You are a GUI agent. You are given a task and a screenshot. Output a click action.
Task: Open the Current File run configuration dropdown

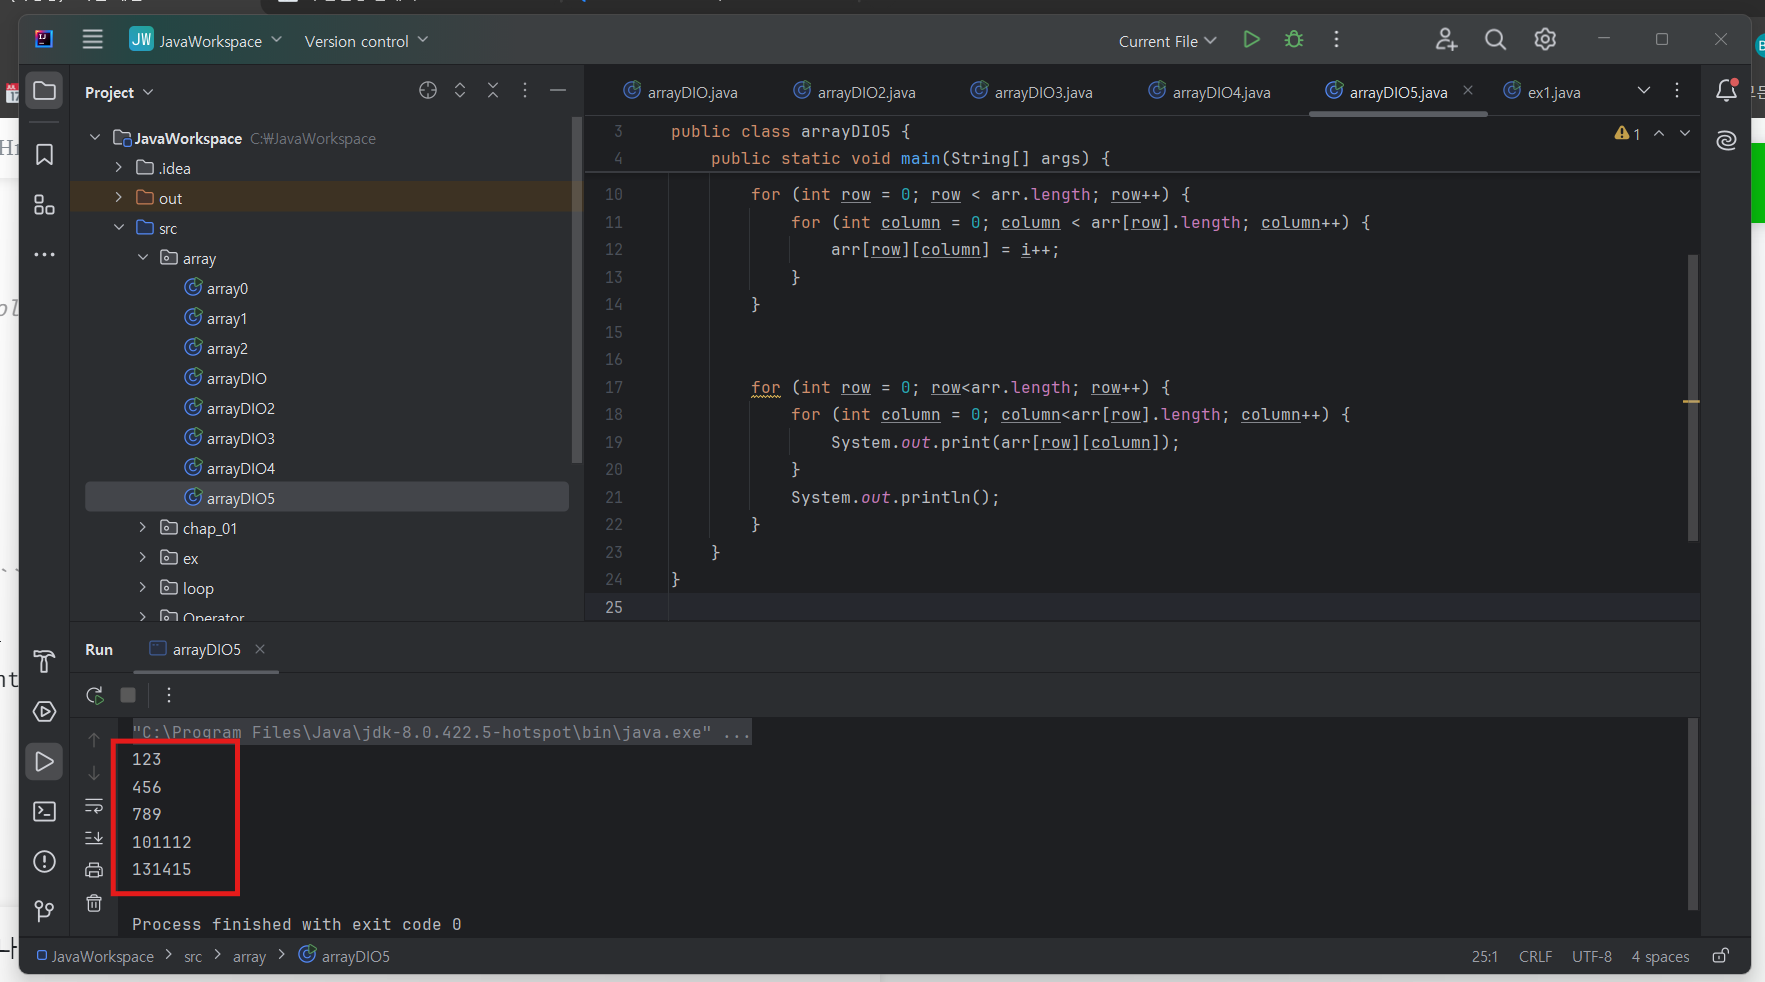(x=1167, y=41)
